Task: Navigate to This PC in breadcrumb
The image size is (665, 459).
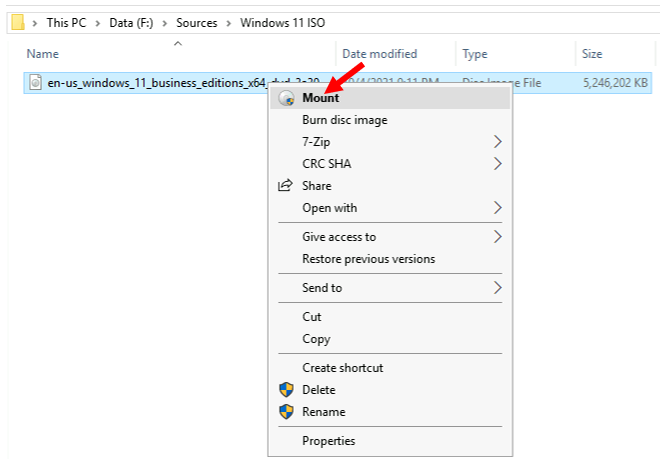Action: coord(66,23)
